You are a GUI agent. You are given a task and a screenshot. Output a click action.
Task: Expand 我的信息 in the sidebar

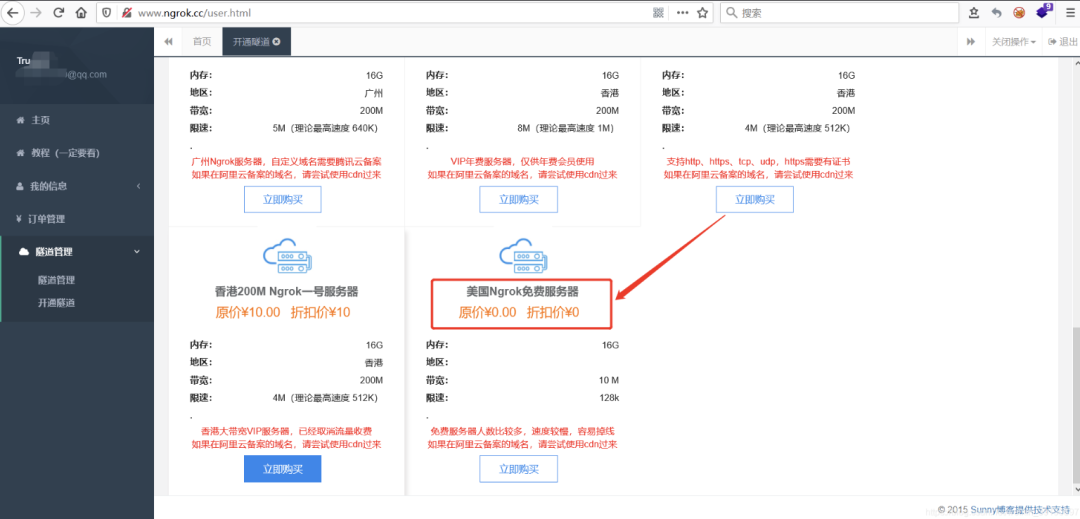77,186
